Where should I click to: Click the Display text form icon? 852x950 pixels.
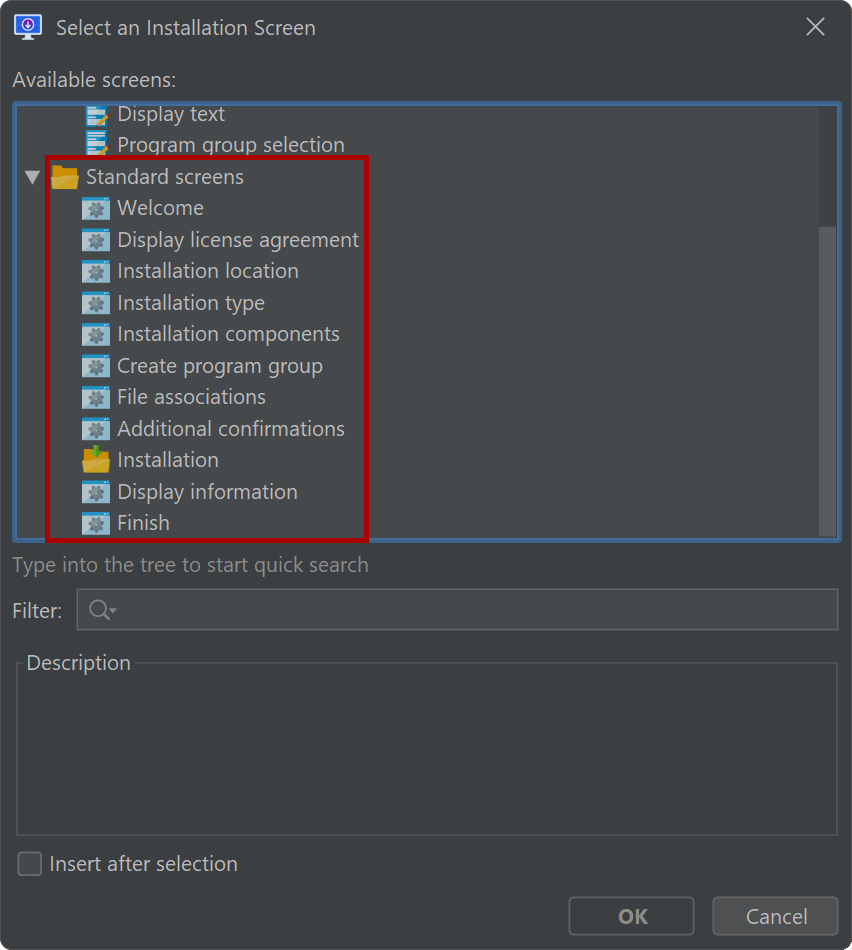click(x=97, y=115)
